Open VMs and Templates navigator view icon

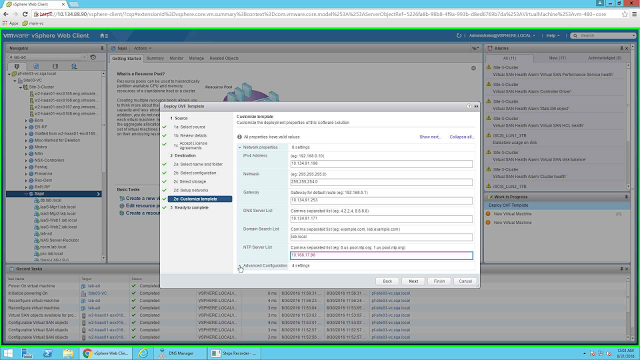[36, 66]
